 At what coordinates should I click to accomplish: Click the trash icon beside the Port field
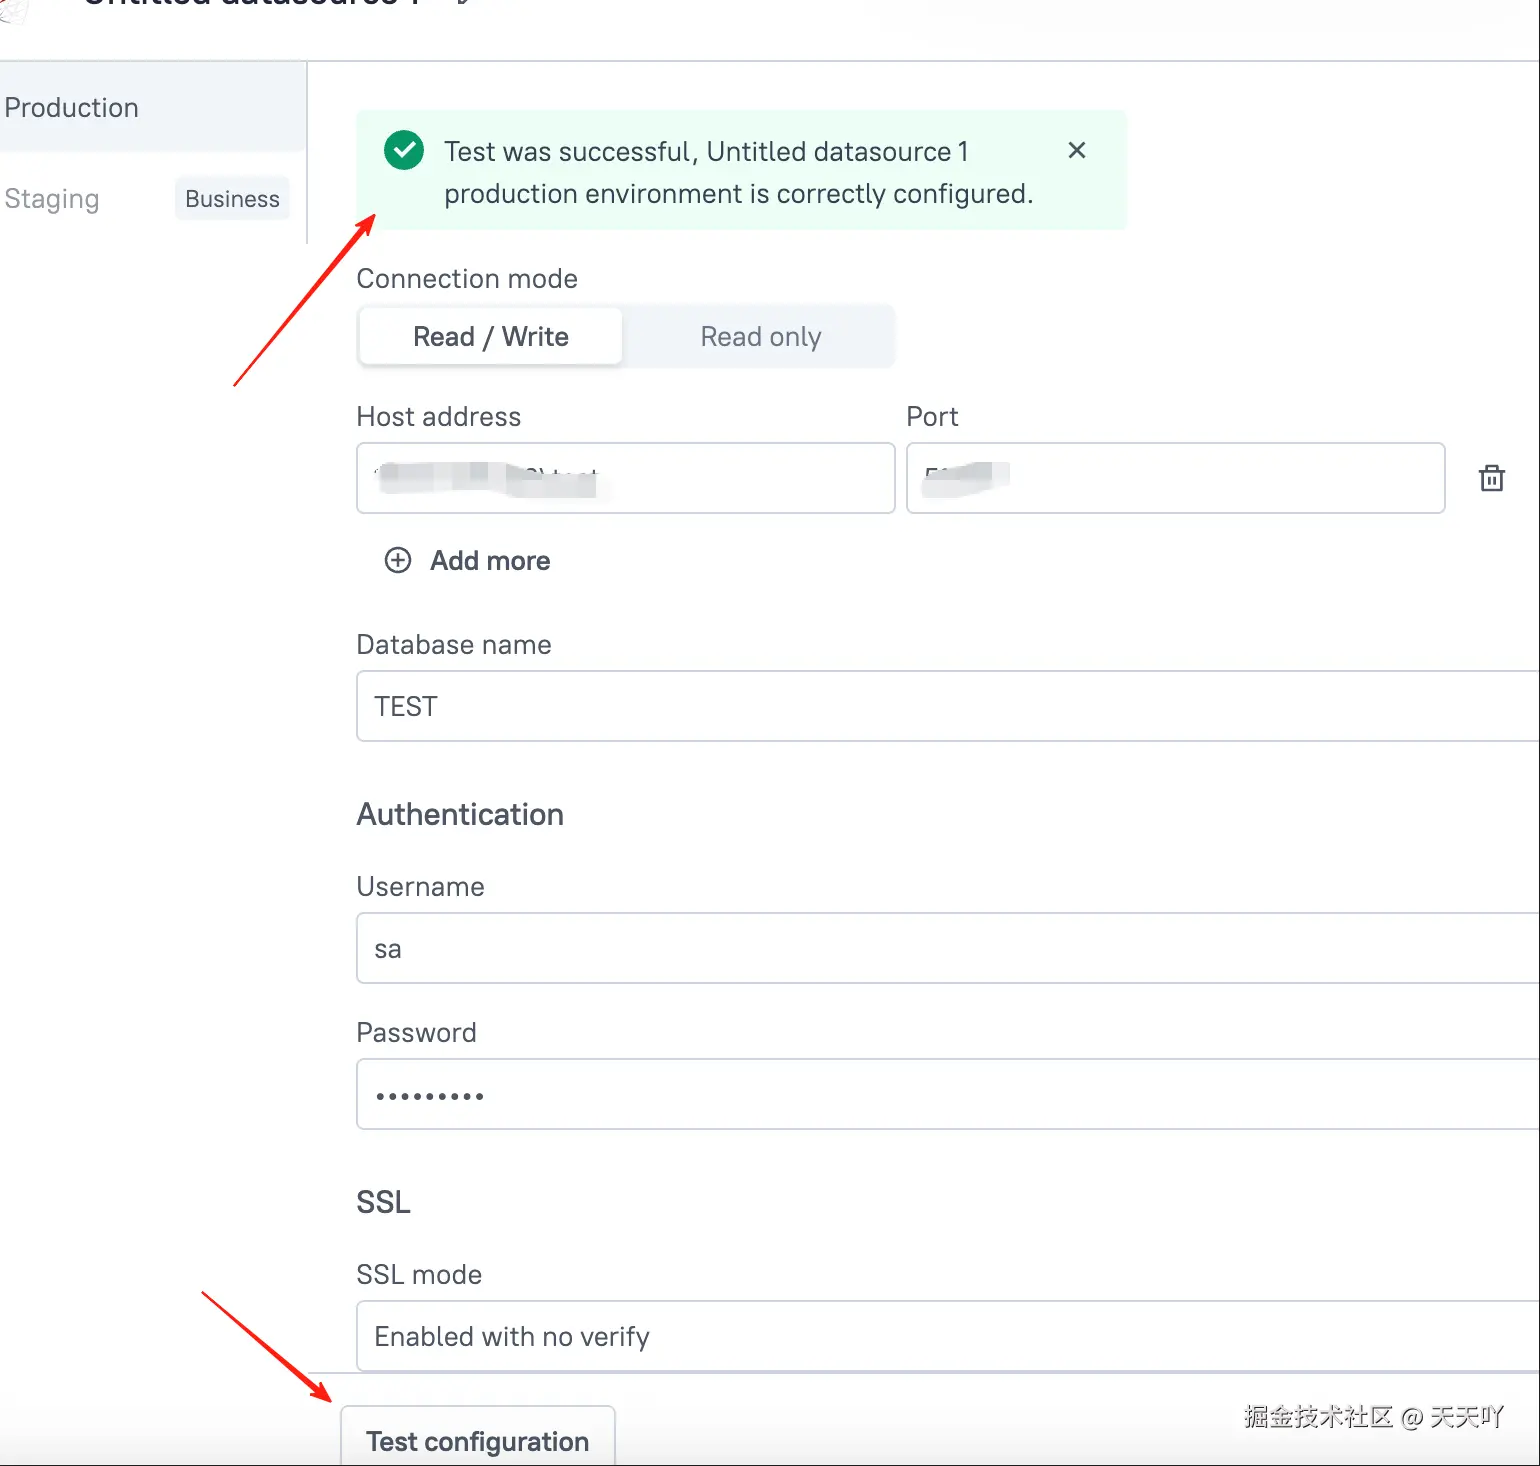pyautogui.click(x=1491, y=479)
